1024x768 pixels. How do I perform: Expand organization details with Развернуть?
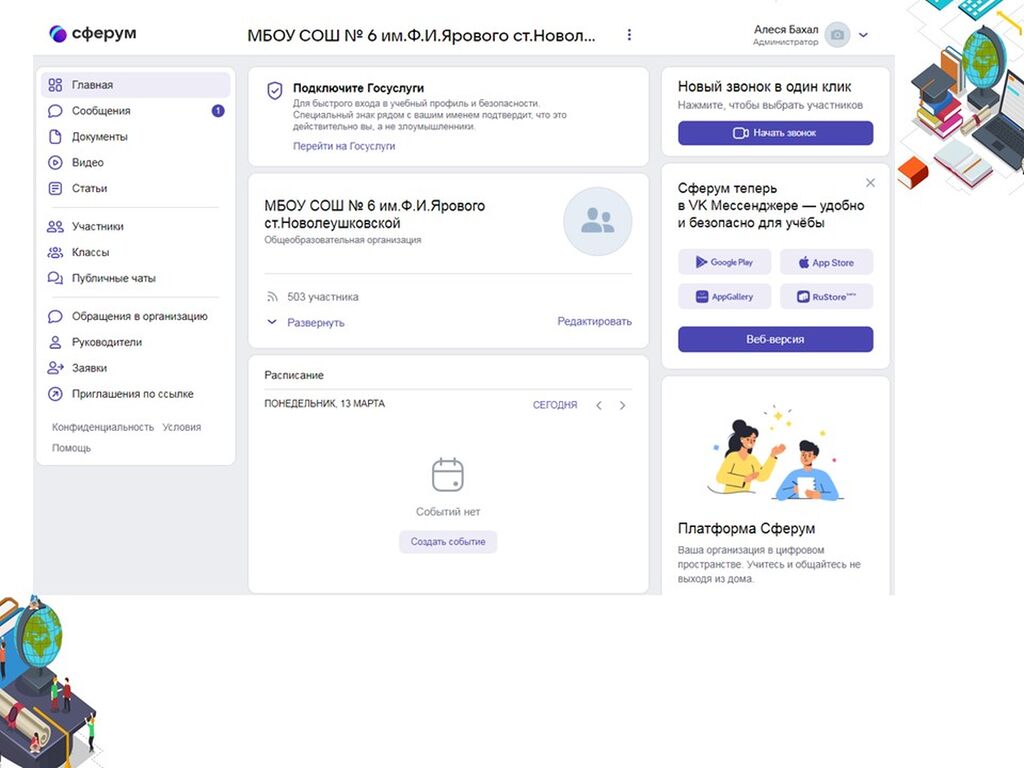coord(306,323)
